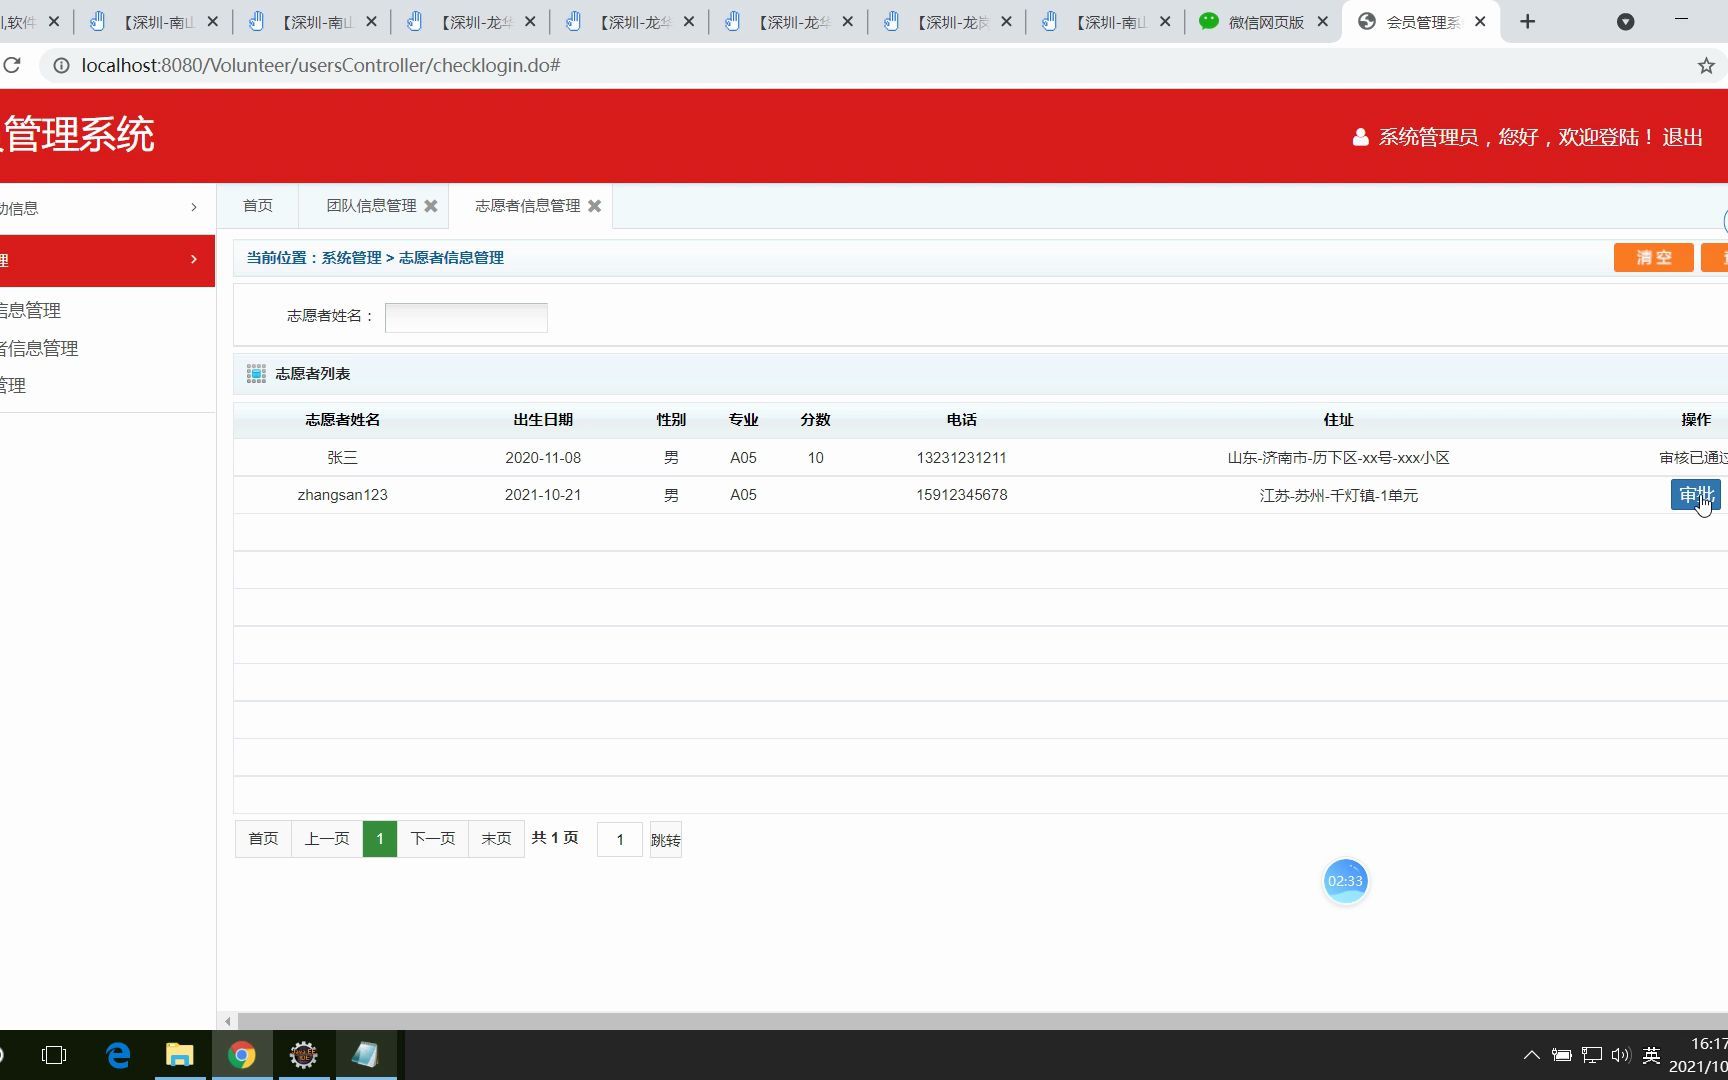Open Microsoft Edge from the taskbar
Screen dimensions: 1728x1080
(x=118, y=1055)
